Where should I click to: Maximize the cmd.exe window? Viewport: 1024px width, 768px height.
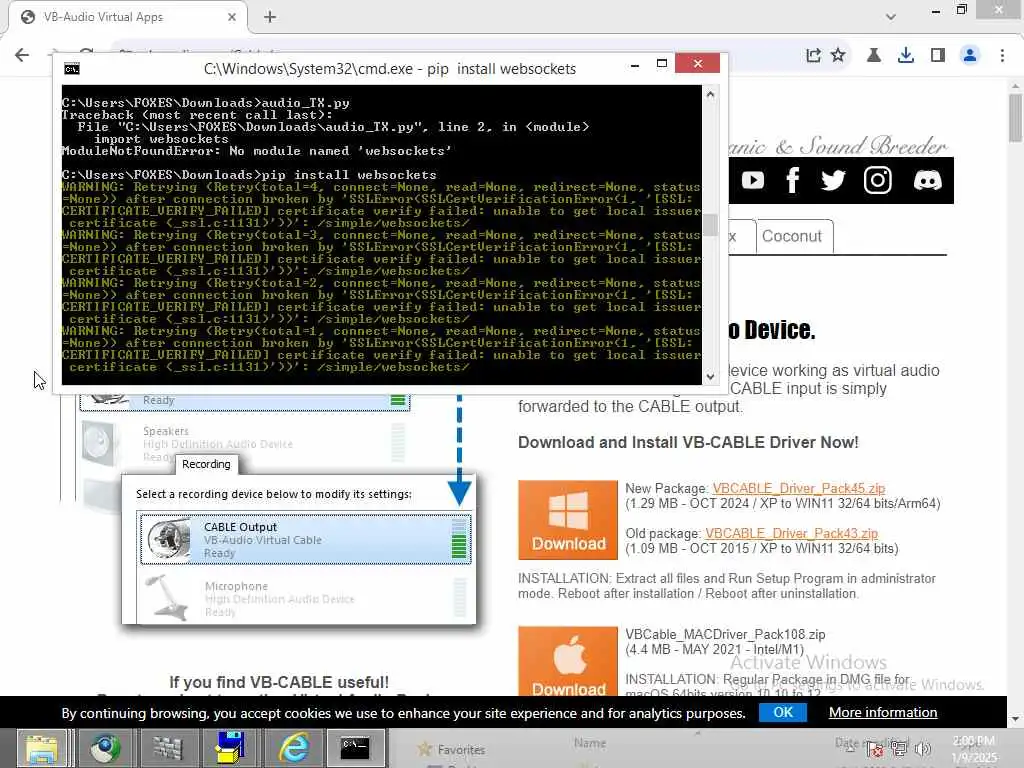coord(662,63)
